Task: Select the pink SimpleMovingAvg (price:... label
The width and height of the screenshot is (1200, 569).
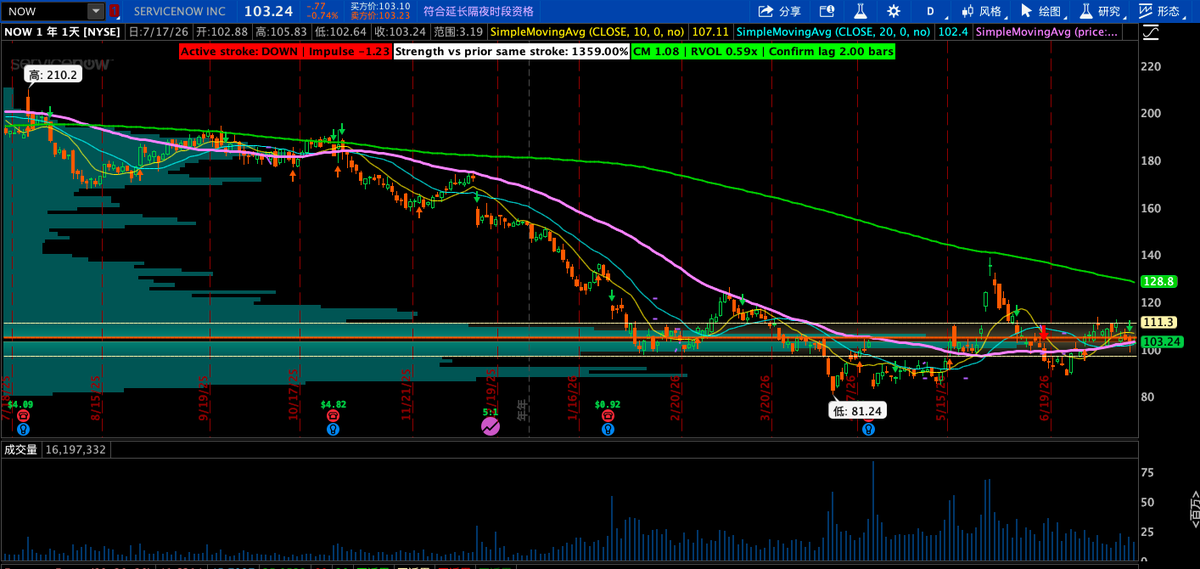Action: [x=1047, y=32]
